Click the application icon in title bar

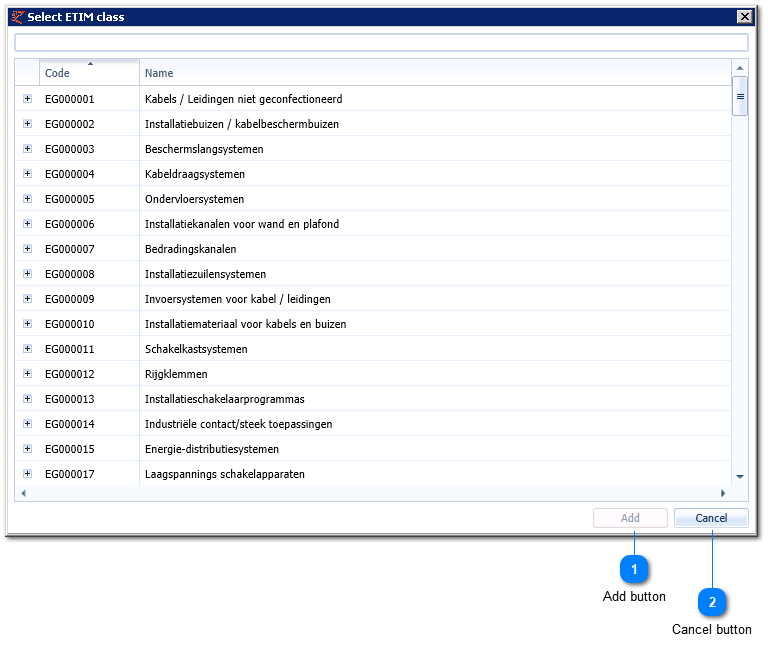click(18, 17)
